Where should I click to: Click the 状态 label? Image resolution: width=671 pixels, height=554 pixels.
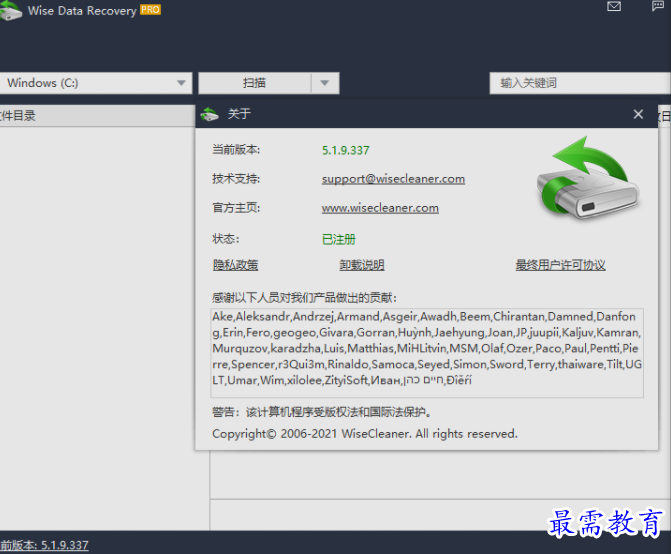pyautogui.click(x=226, y=239)
